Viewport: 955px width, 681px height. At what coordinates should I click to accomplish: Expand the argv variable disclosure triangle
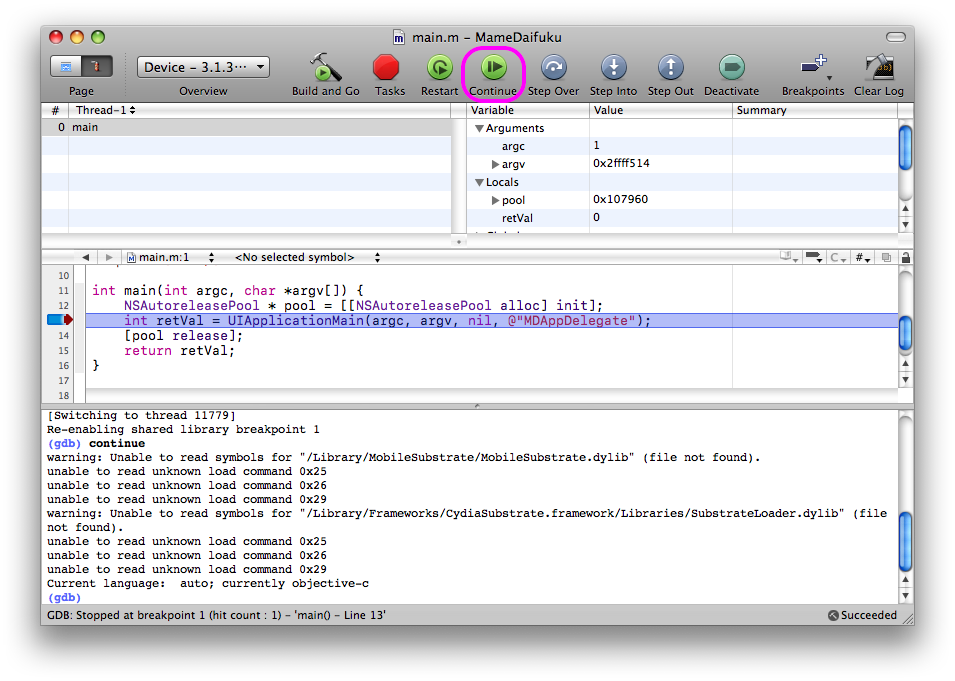[495, 164]
